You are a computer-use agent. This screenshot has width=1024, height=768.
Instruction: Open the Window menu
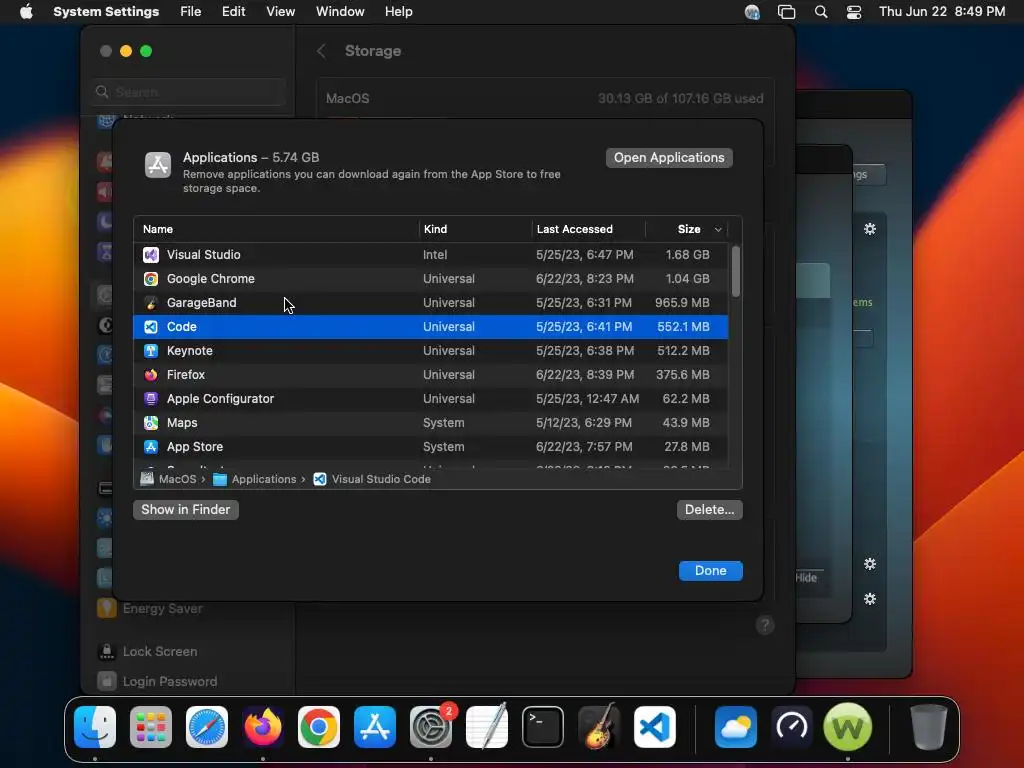pos(340,12)
